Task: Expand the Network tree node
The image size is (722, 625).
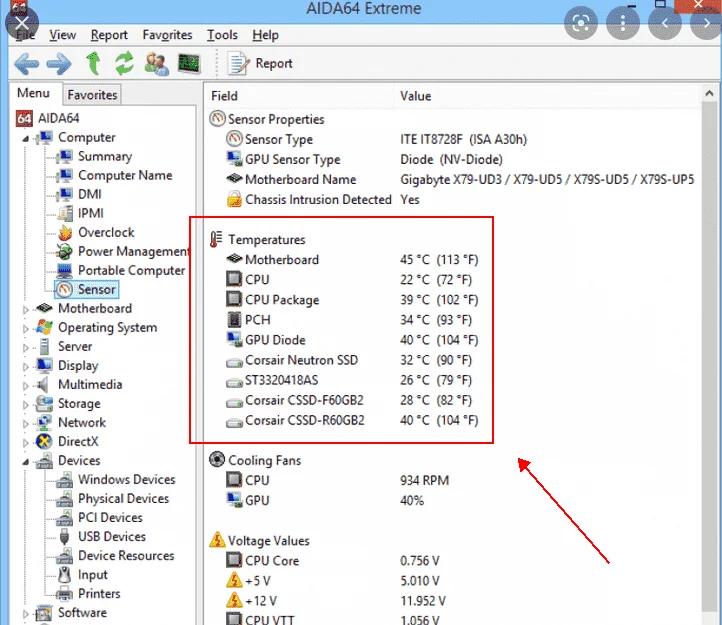Action: coord(26,424)
